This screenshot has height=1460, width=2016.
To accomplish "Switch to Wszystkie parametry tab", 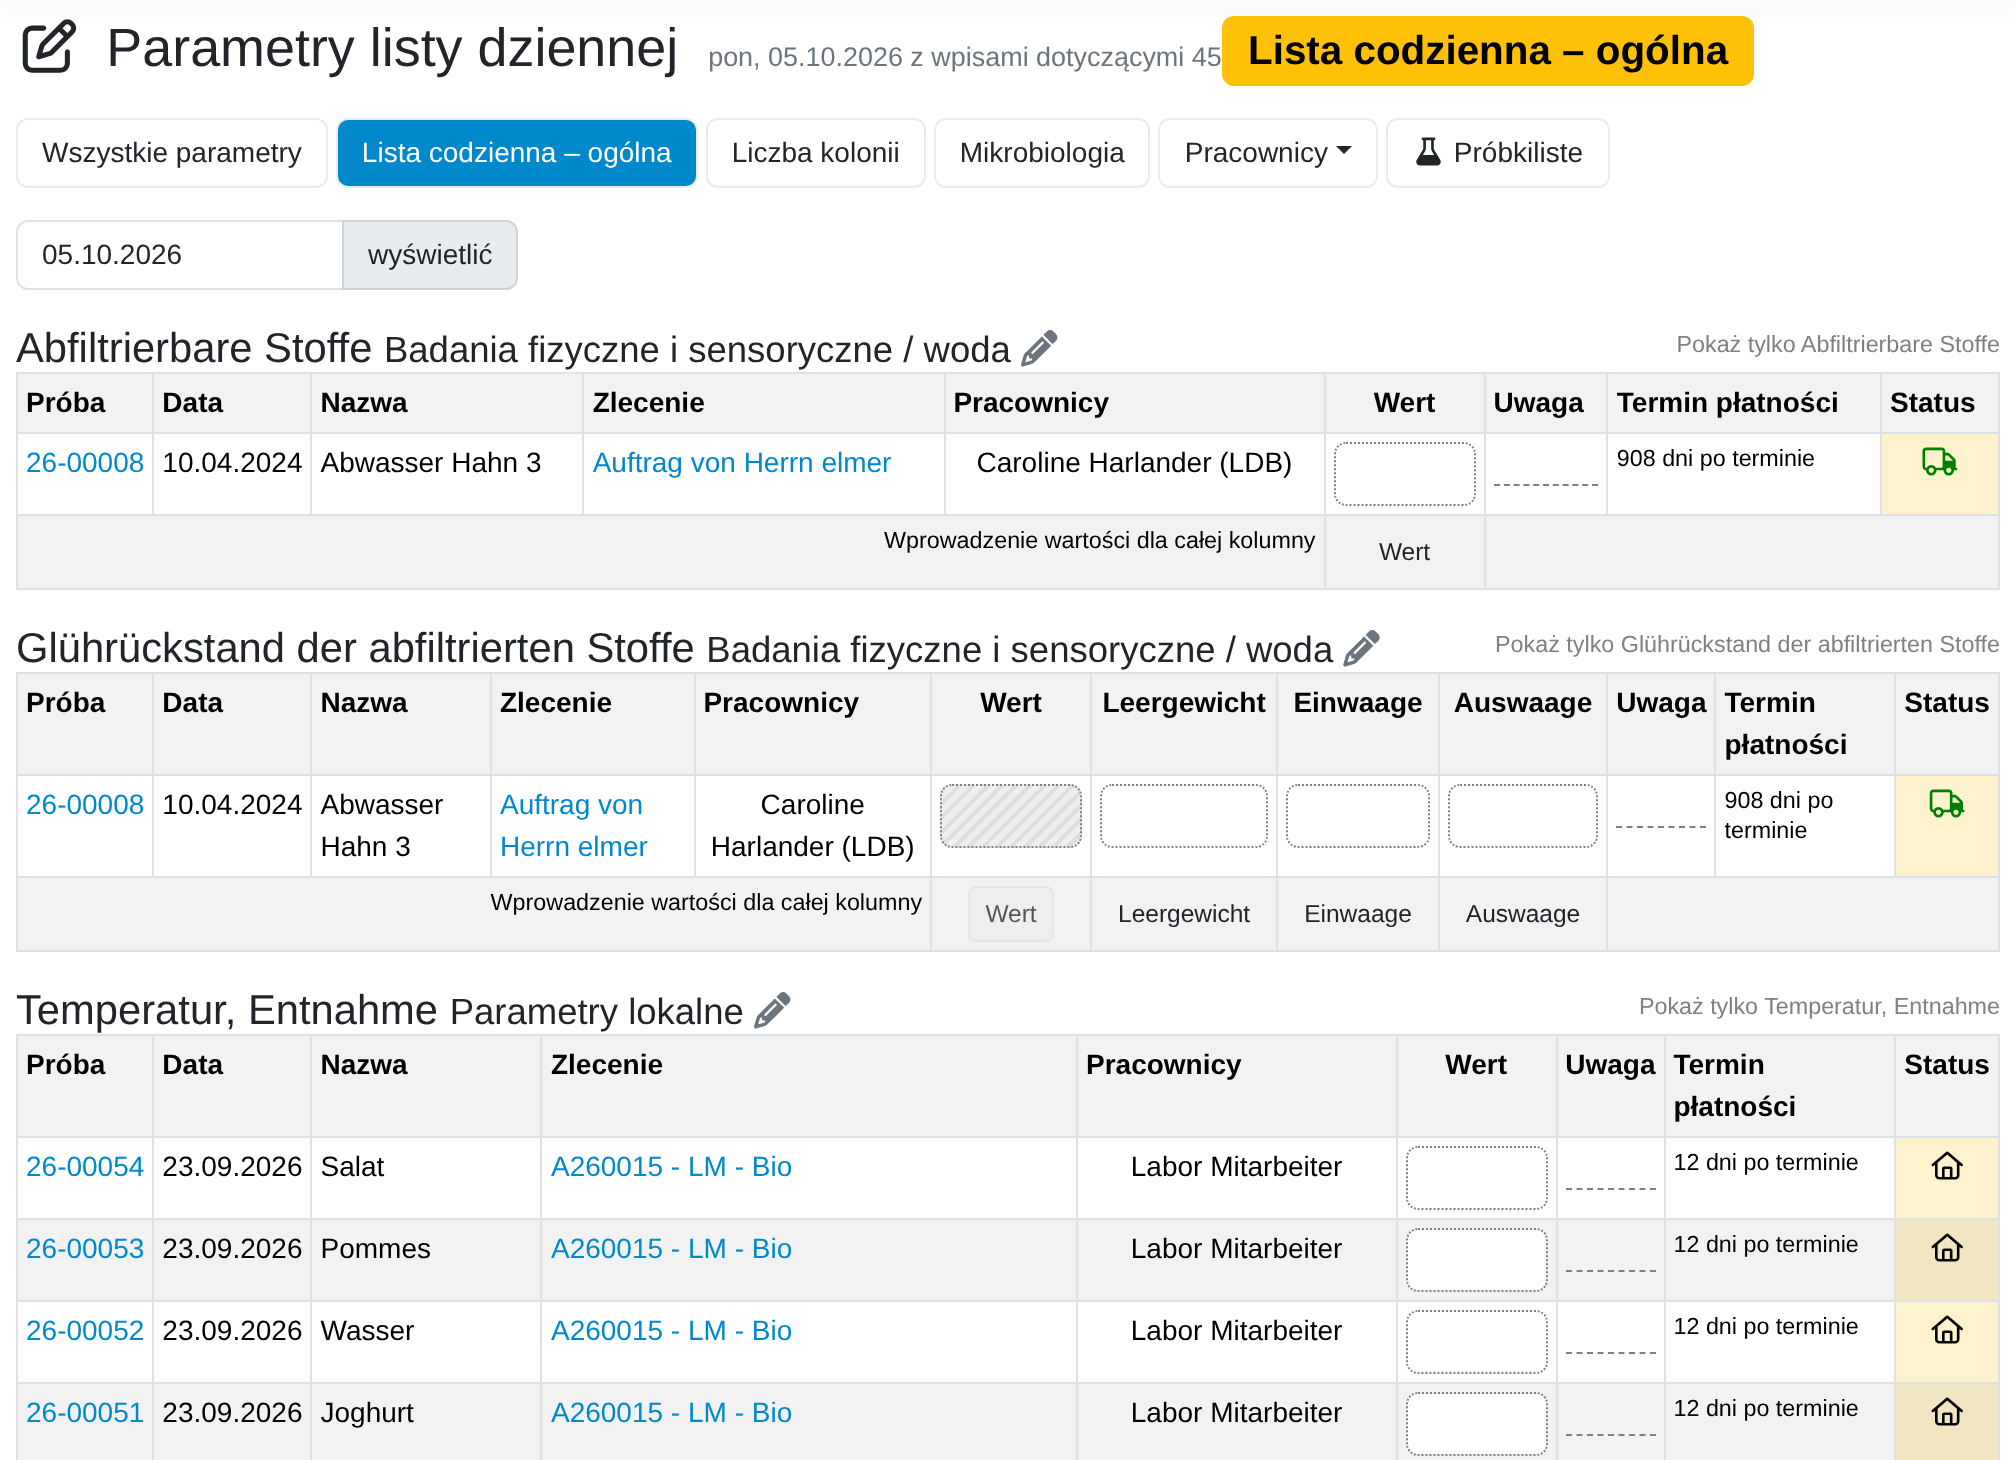I will point(172,153).
